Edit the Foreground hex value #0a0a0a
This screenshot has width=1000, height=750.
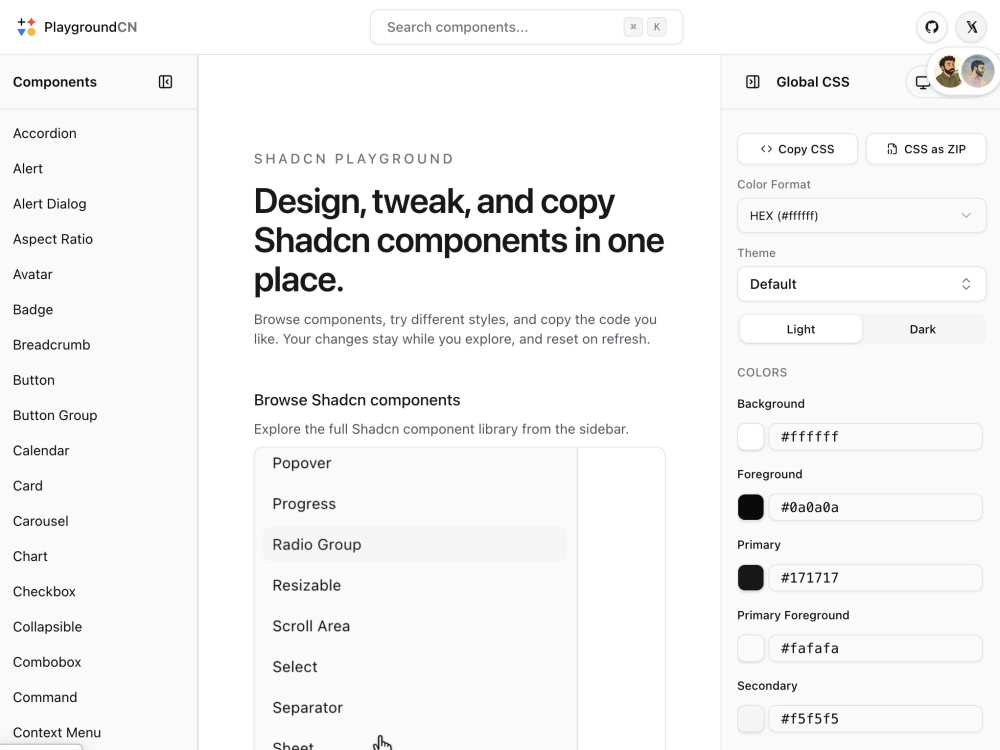tap(875, 507)
